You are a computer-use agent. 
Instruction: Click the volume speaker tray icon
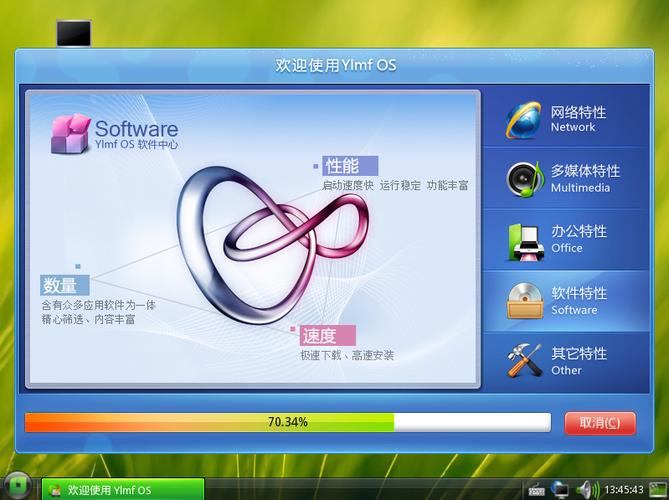pos(588,489)
